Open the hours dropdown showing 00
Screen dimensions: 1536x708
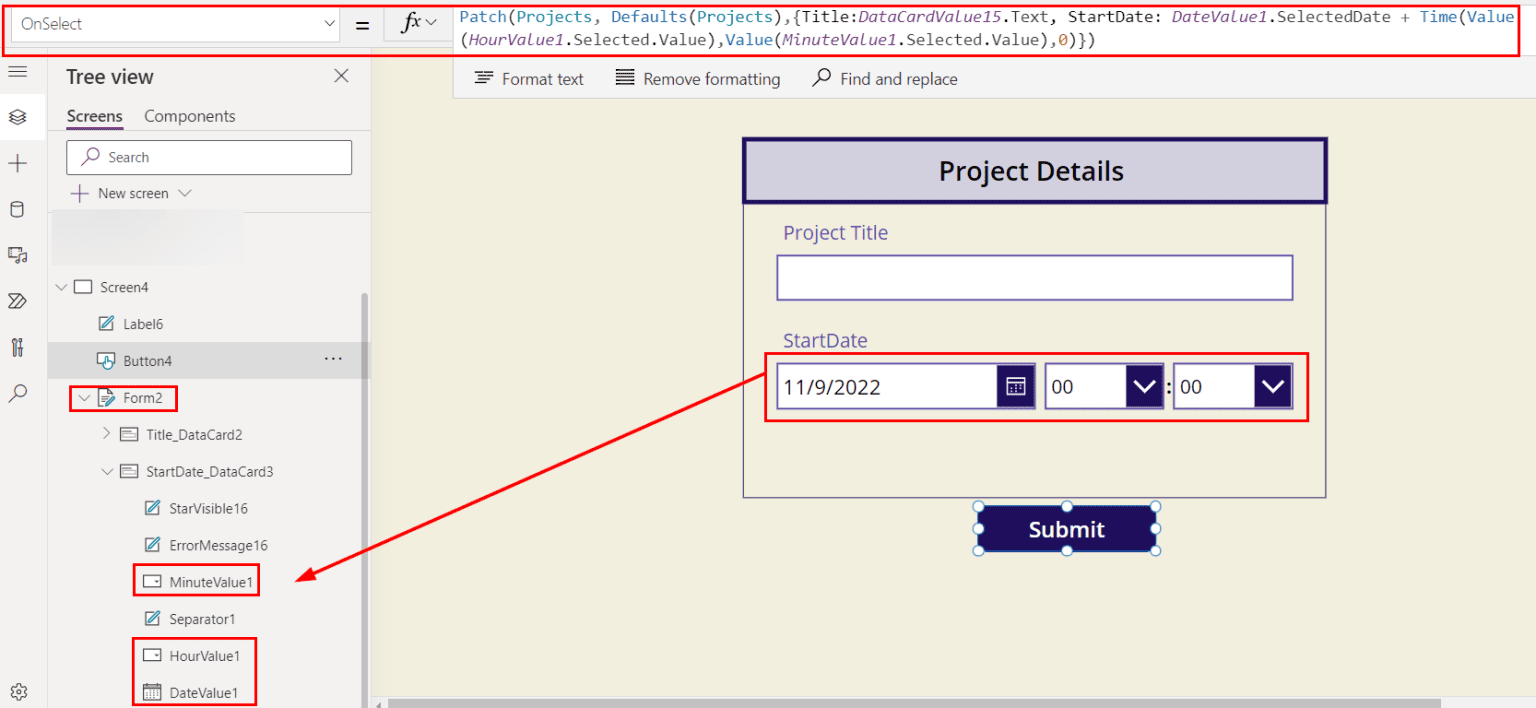[1143, 386]
